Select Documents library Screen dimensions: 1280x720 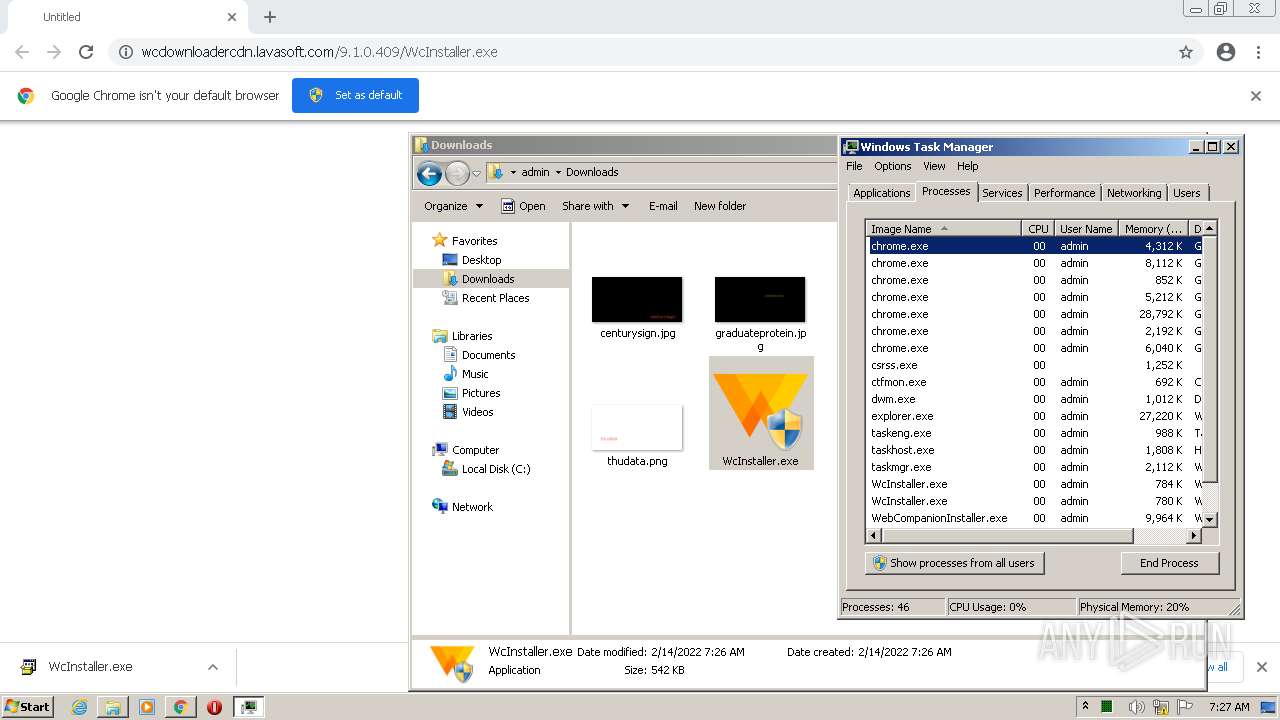[488, 355]
